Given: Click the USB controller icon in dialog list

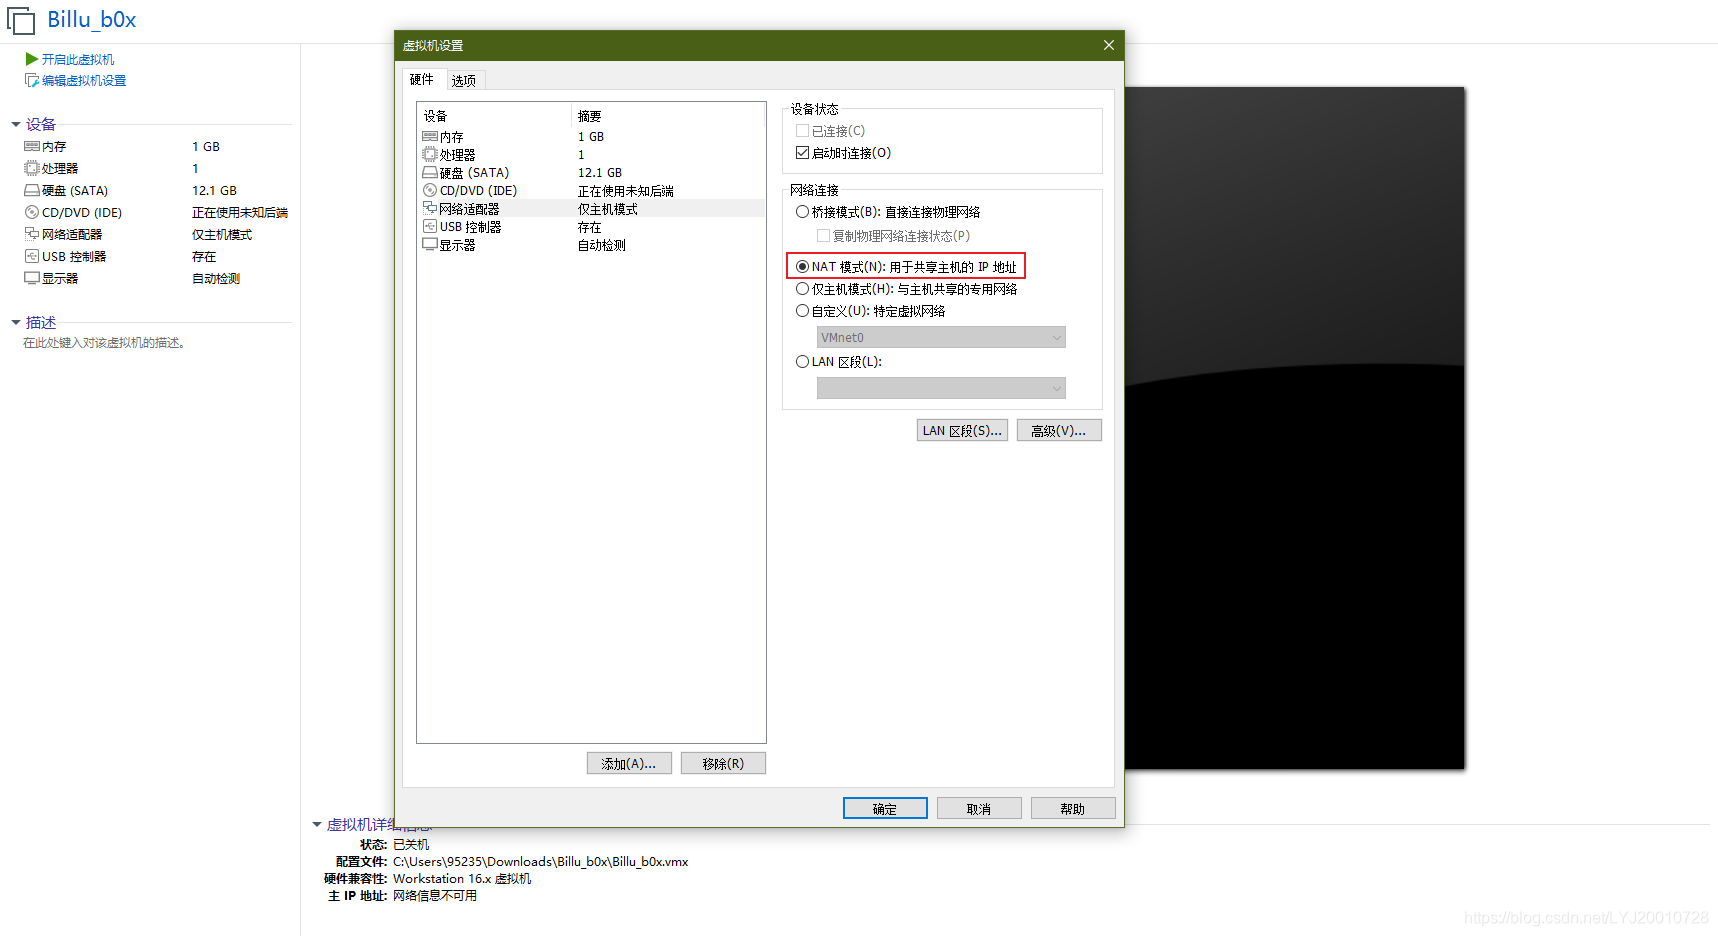Looking at the screenshot, I should (430, 227).
